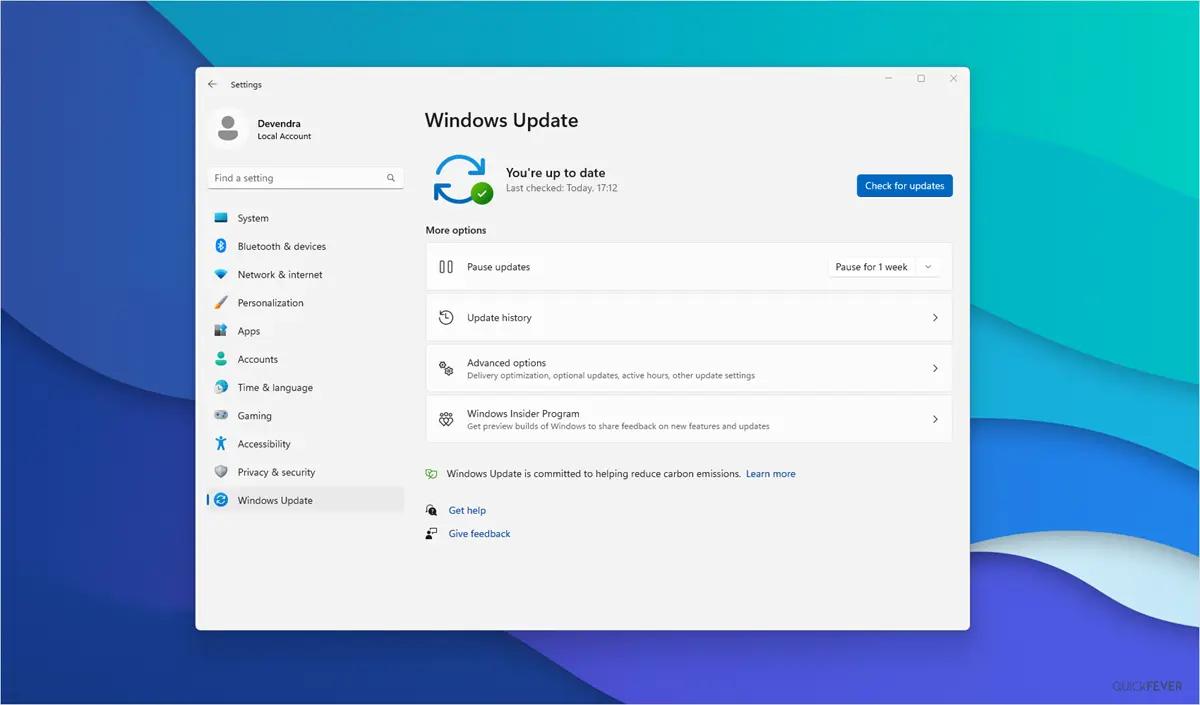This screenshot has height=705, width=1200.
Task: Click the More options label
Action: coord(456,230)
